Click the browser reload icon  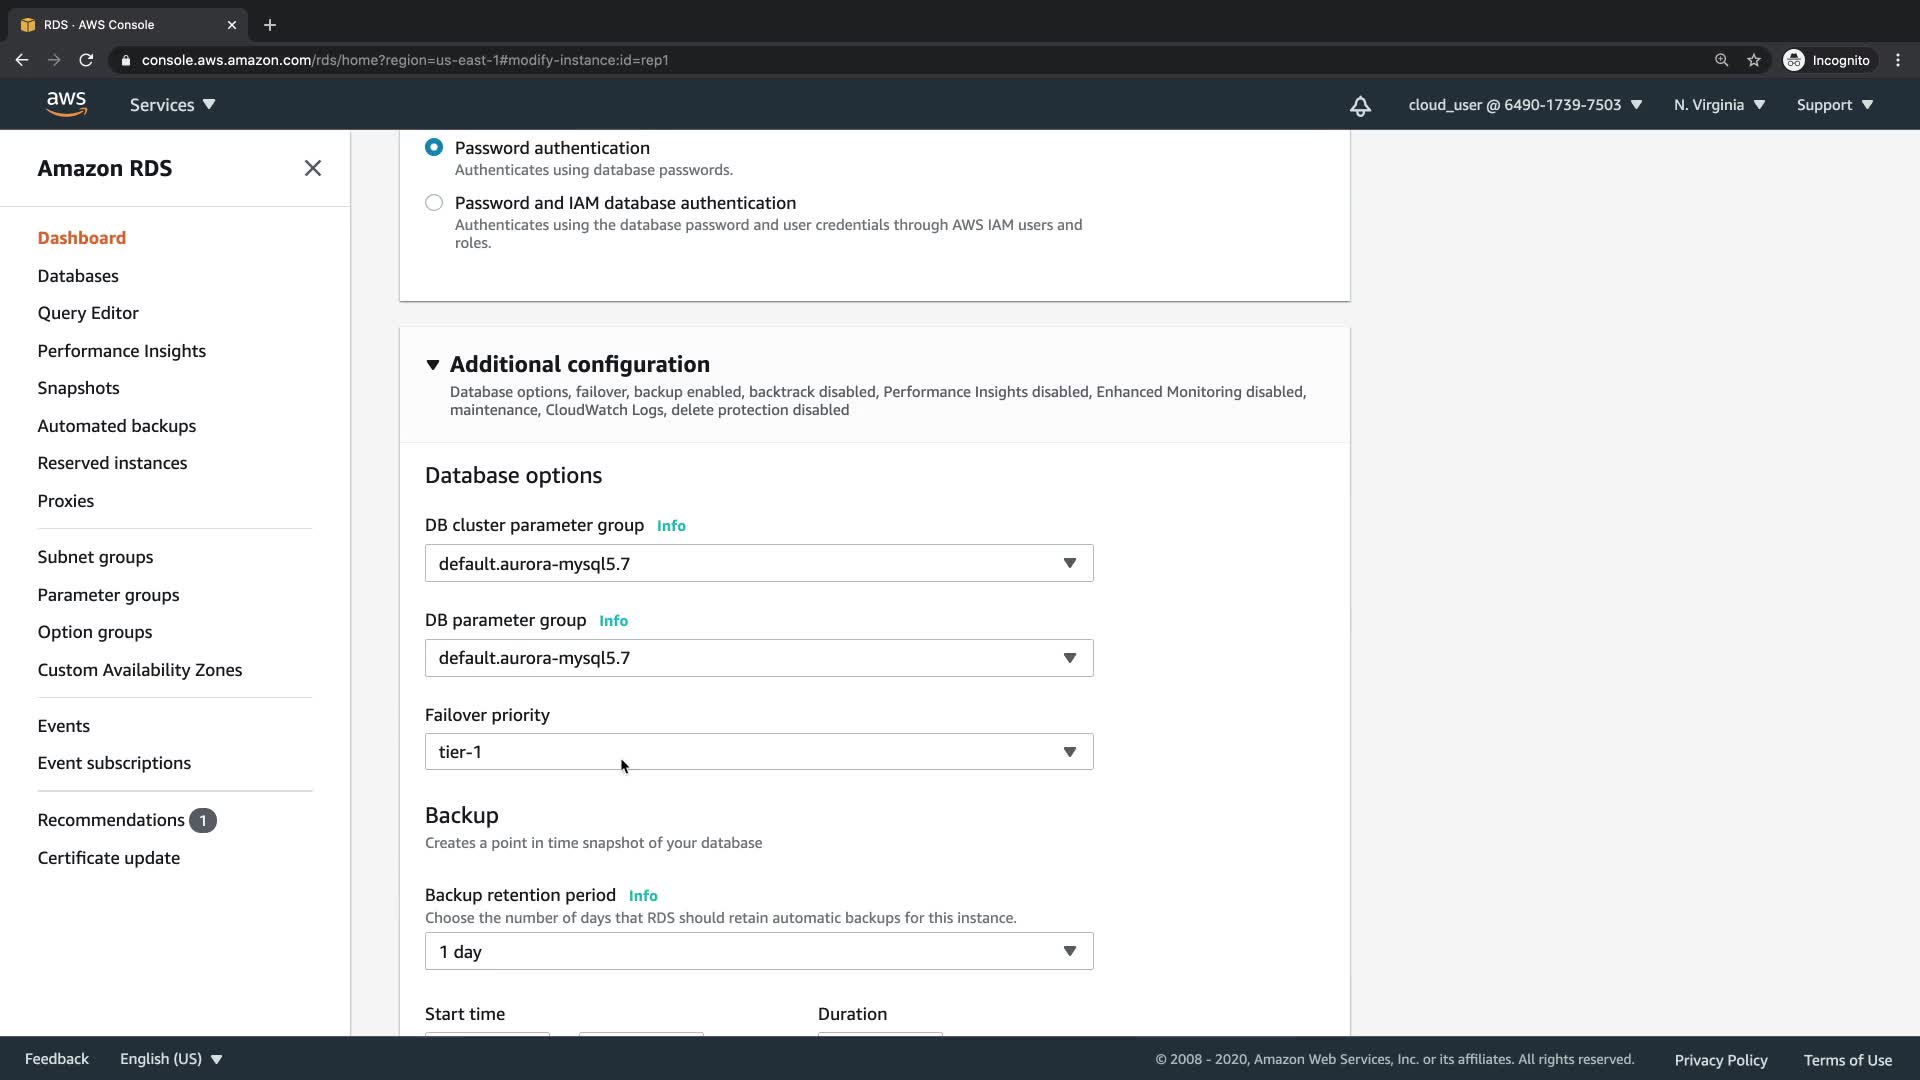[86, 60]
